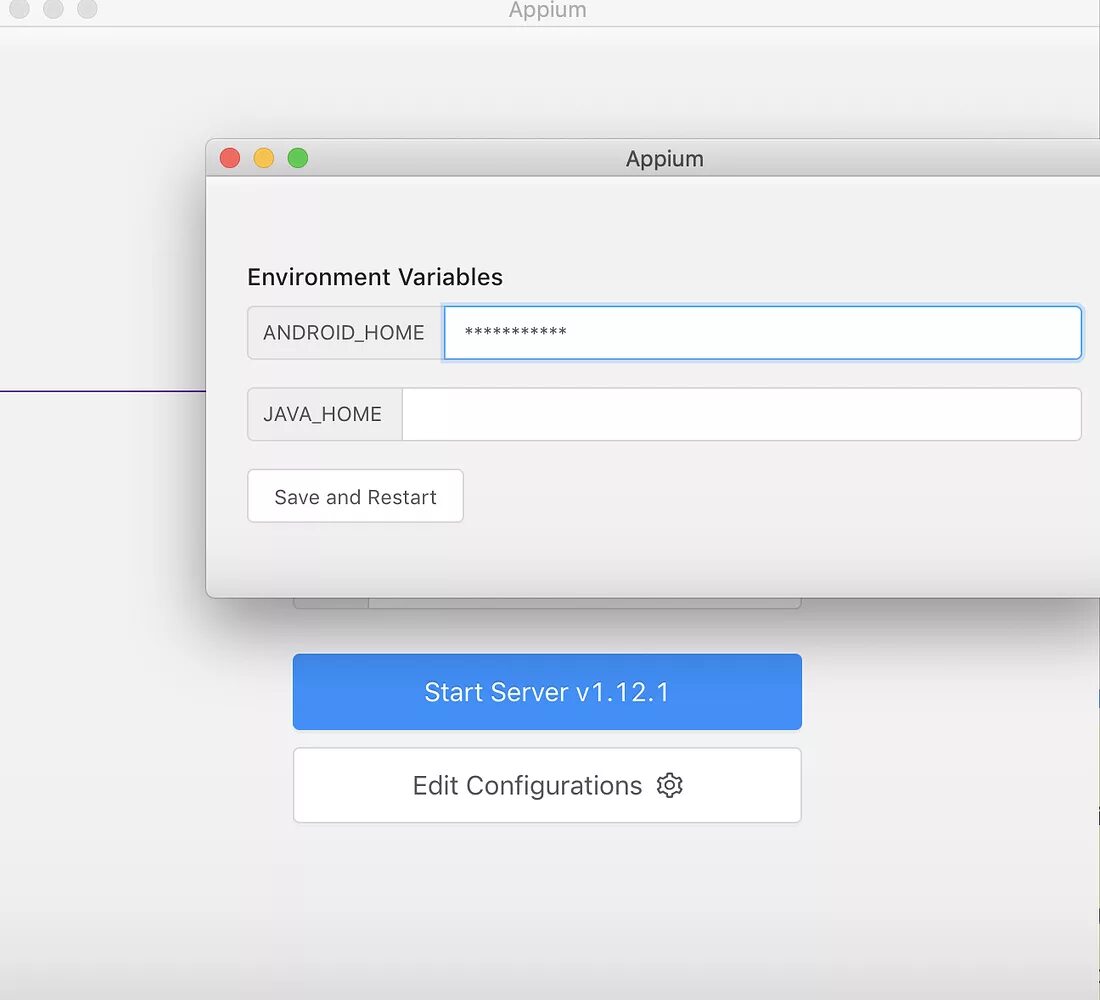Click the ANDROID_HOME input field
This screenshot has height=1000, width=1100.
coord(763,333)
